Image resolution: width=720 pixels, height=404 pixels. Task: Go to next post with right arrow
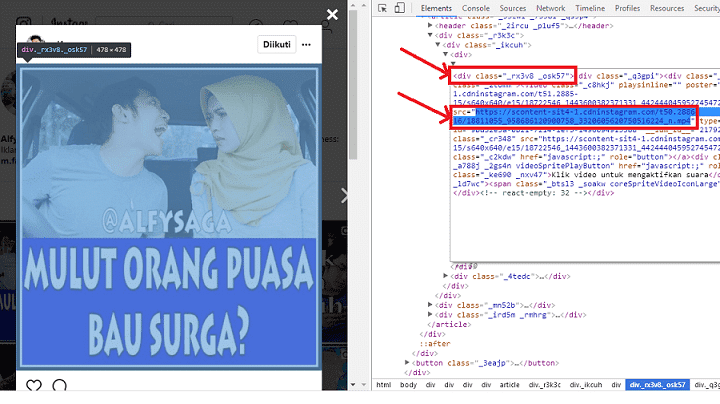[344, 196]
